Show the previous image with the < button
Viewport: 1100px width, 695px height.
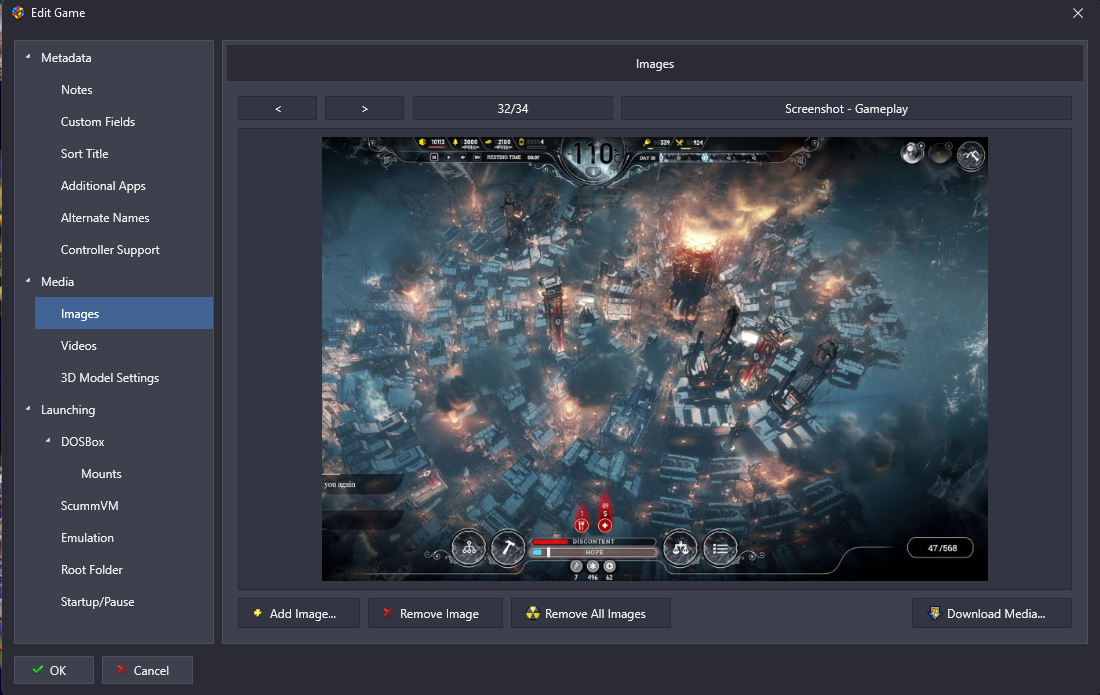[x=278, y=109]
